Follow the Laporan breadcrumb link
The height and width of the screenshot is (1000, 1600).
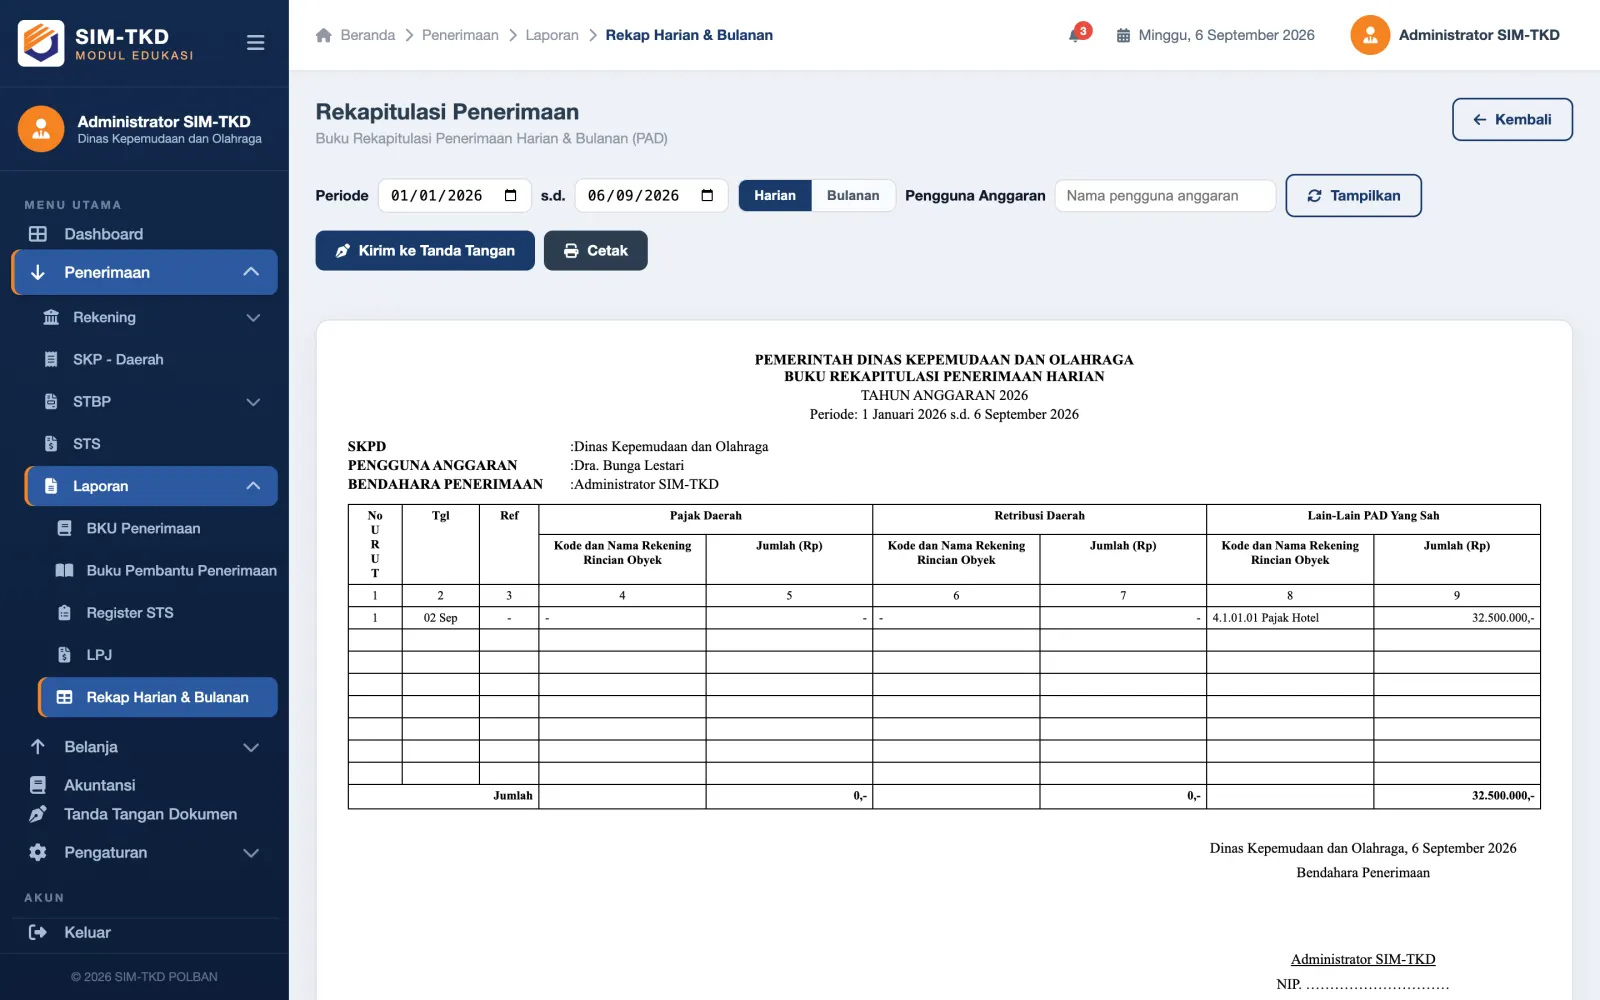pyautogui.click(x=552, y=35)
